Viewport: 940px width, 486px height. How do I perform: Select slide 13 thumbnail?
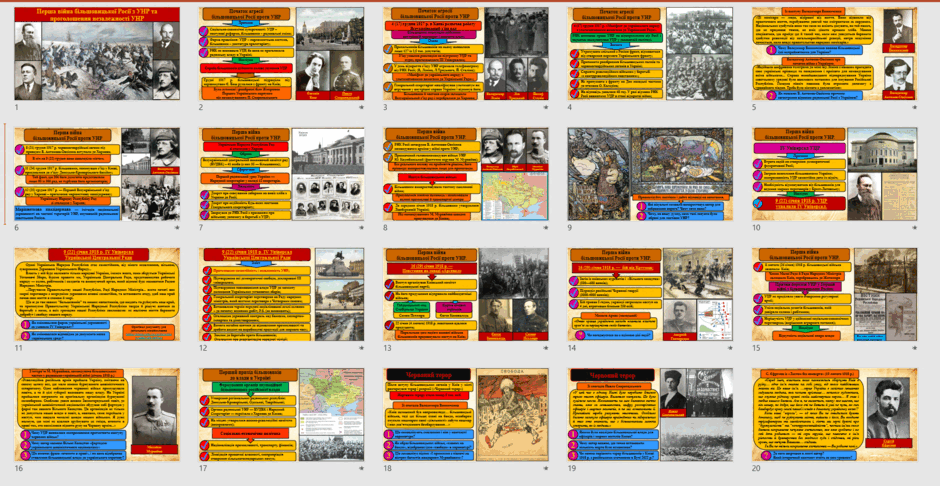point(466,294)
